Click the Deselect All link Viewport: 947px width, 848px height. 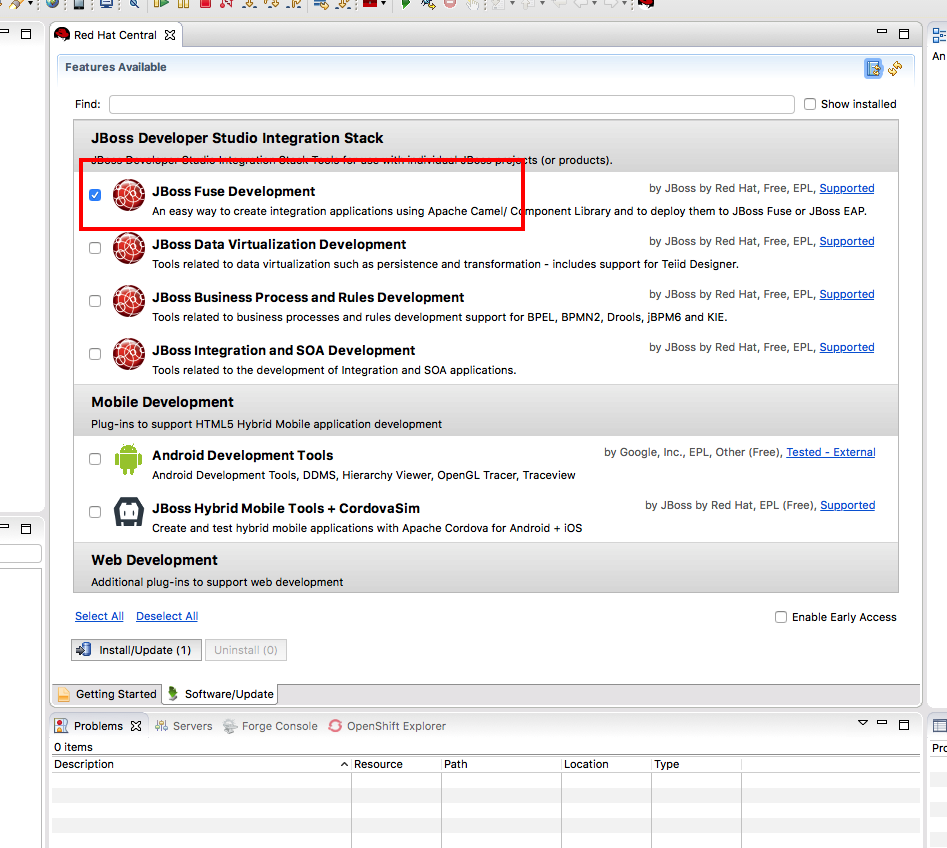tap(167, 616)
